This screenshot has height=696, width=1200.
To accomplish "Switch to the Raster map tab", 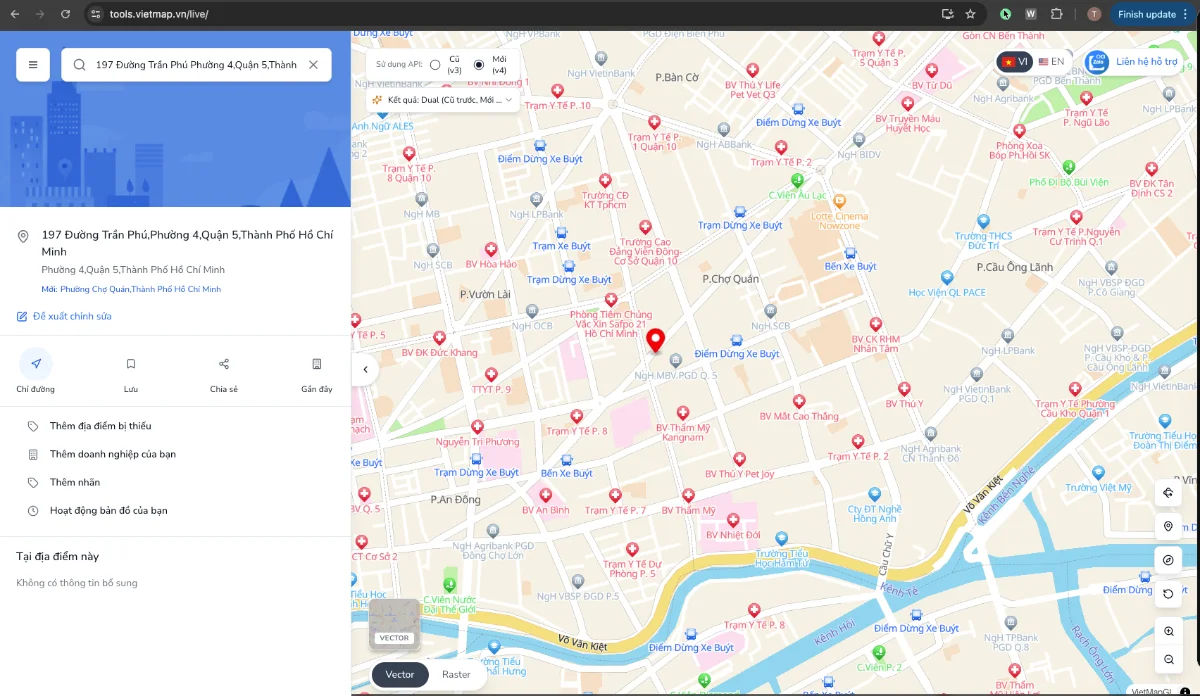I will 456,674.
